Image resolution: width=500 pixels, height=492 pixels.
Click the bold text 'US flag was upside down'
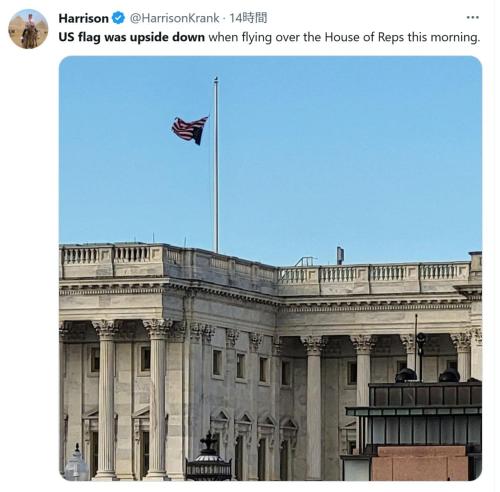(132, 37)
